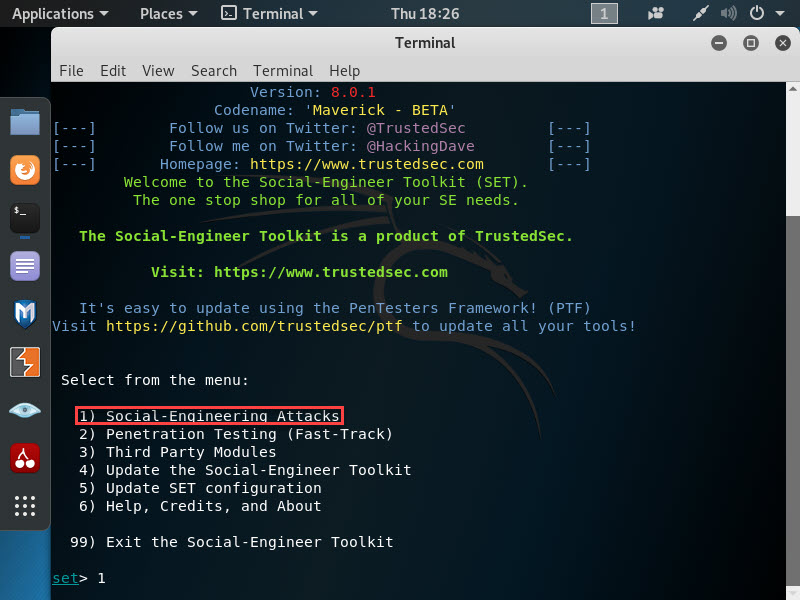Screen dimensions: 800x600
Task: Open the Files folder icon in dock
Action: 24,122
